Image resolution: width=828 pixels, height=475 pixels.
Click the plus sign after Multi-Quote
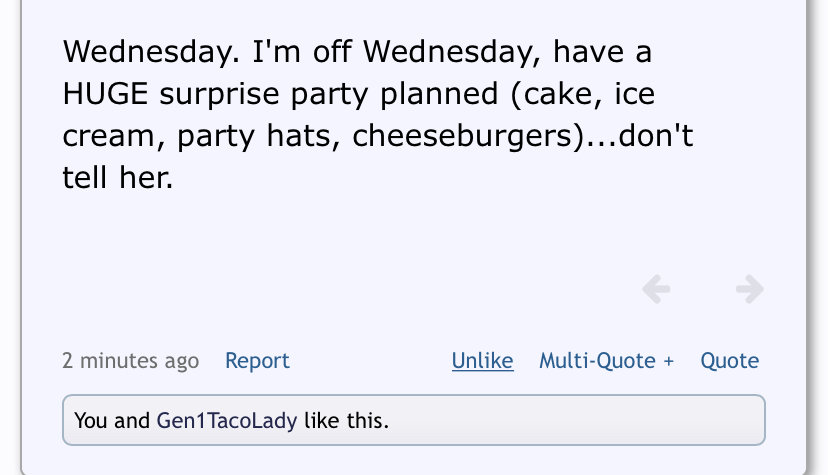pos(669,361)
